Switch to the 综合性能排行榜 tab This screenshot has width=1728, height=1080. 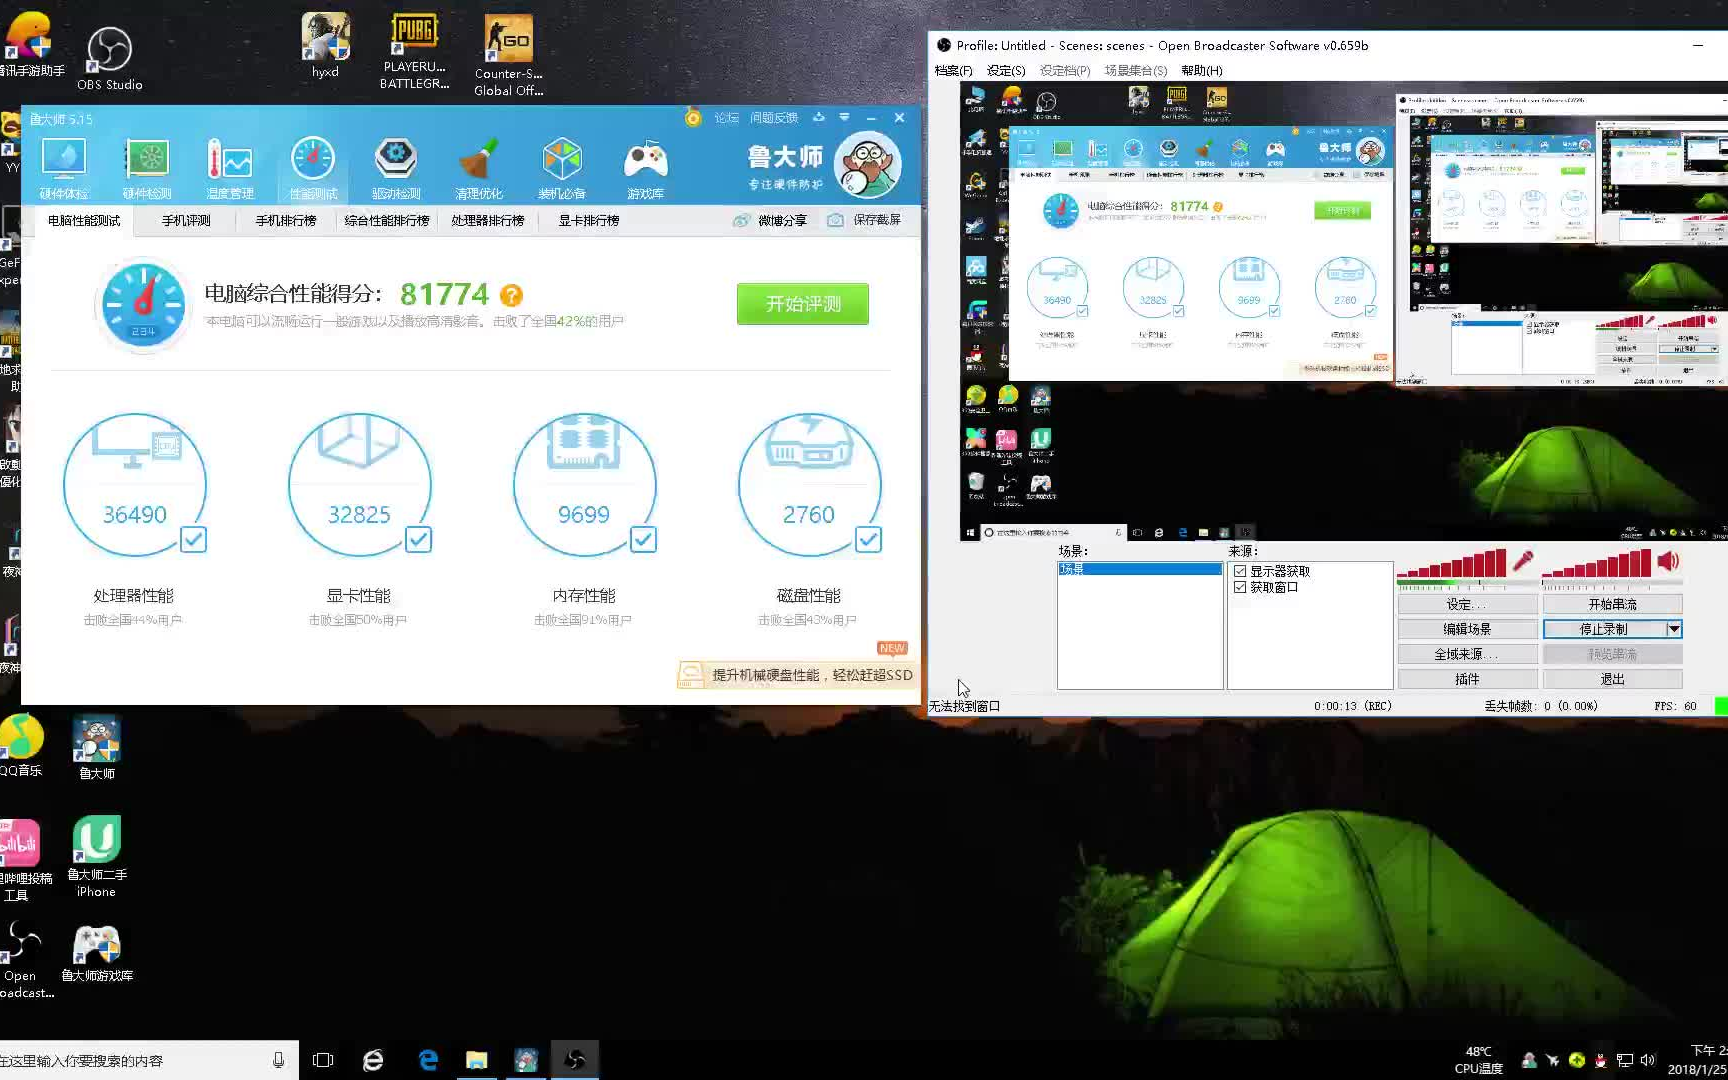tap(386, 220)
